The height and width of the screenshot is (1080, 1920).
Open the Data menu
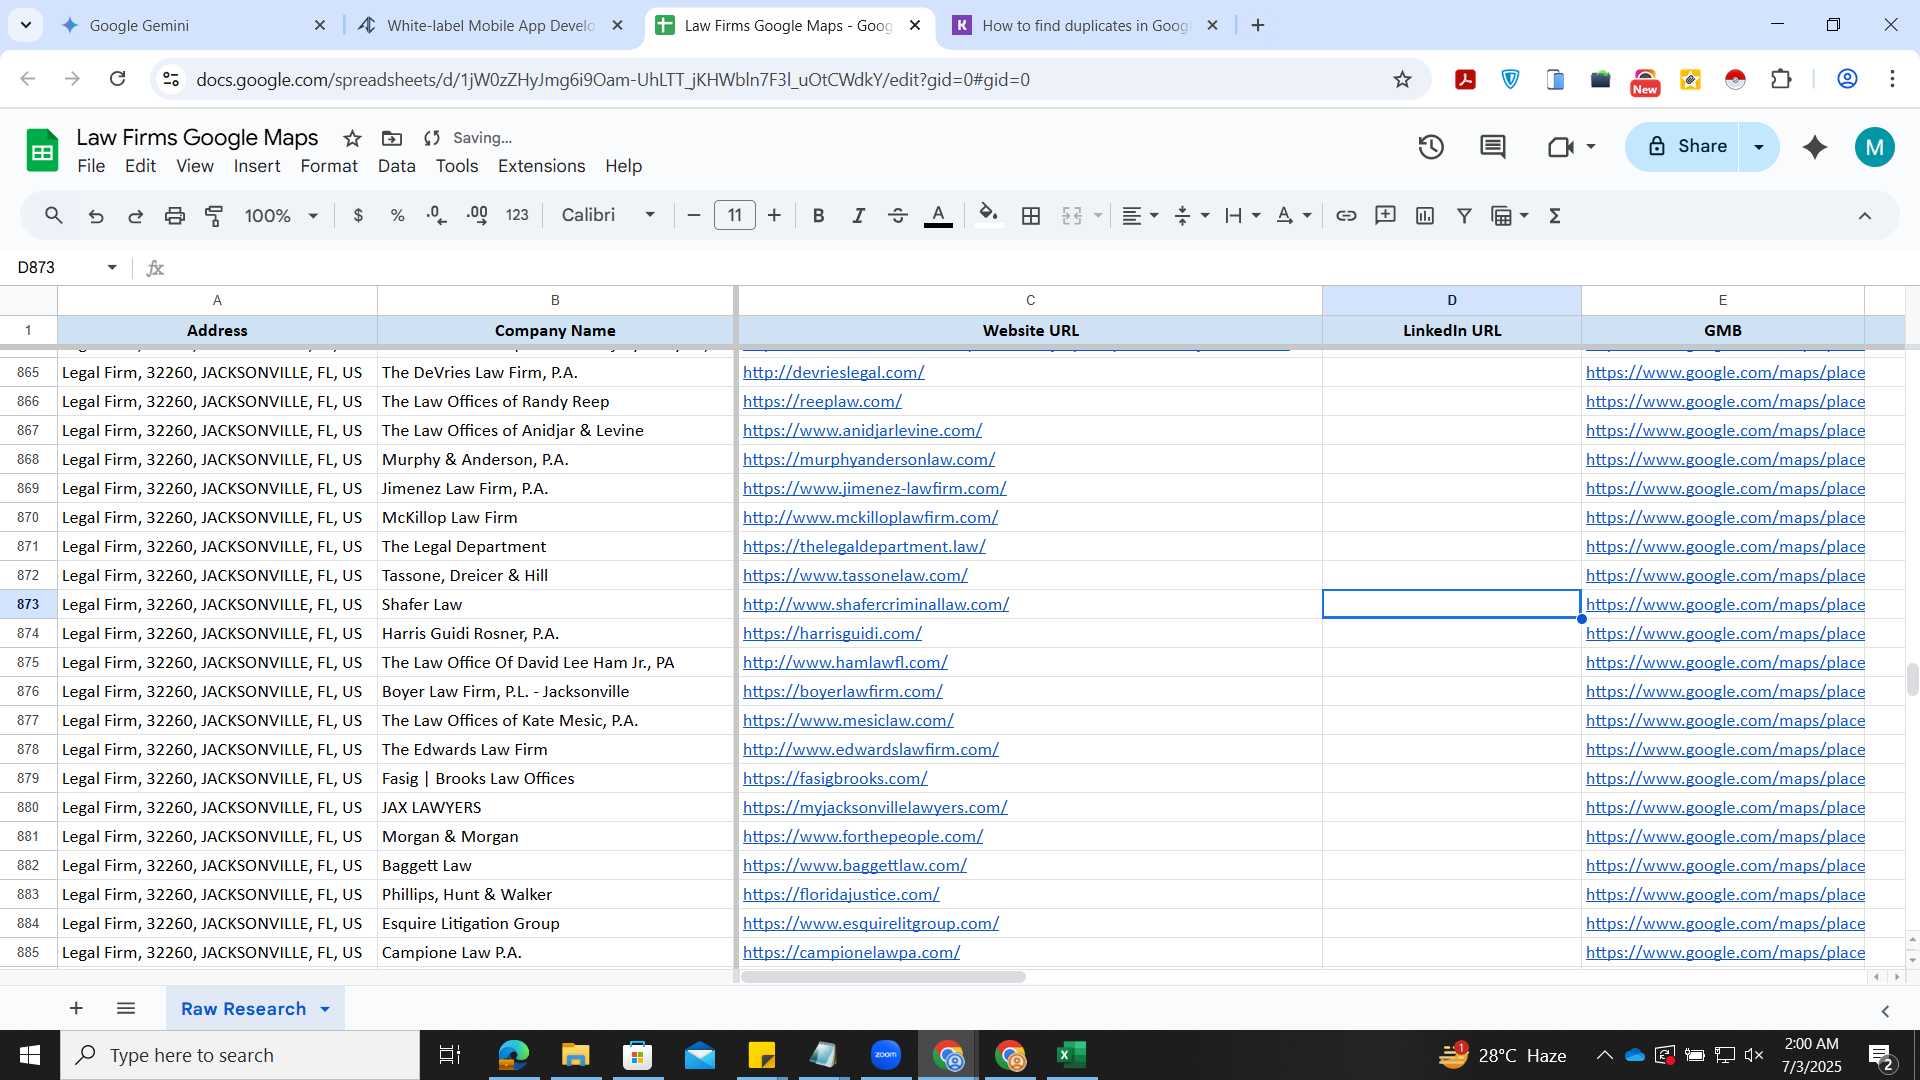click(x=396, y=166)
